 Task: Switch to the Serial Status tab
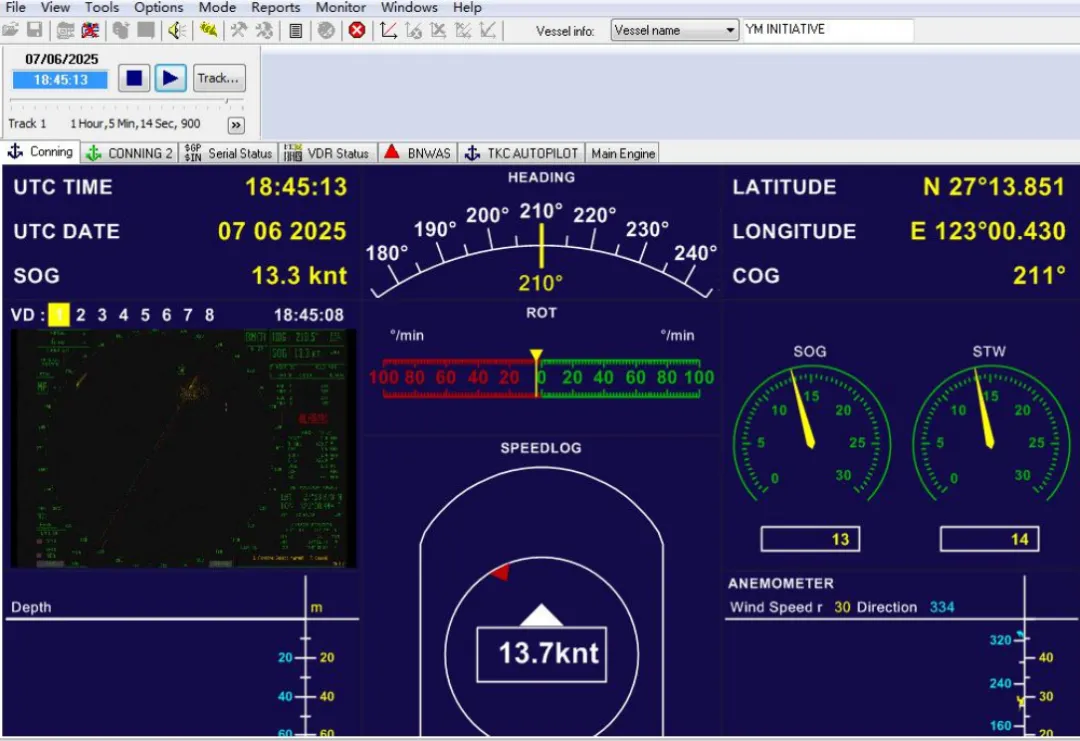pyautogui.click(x=229, y=153)
